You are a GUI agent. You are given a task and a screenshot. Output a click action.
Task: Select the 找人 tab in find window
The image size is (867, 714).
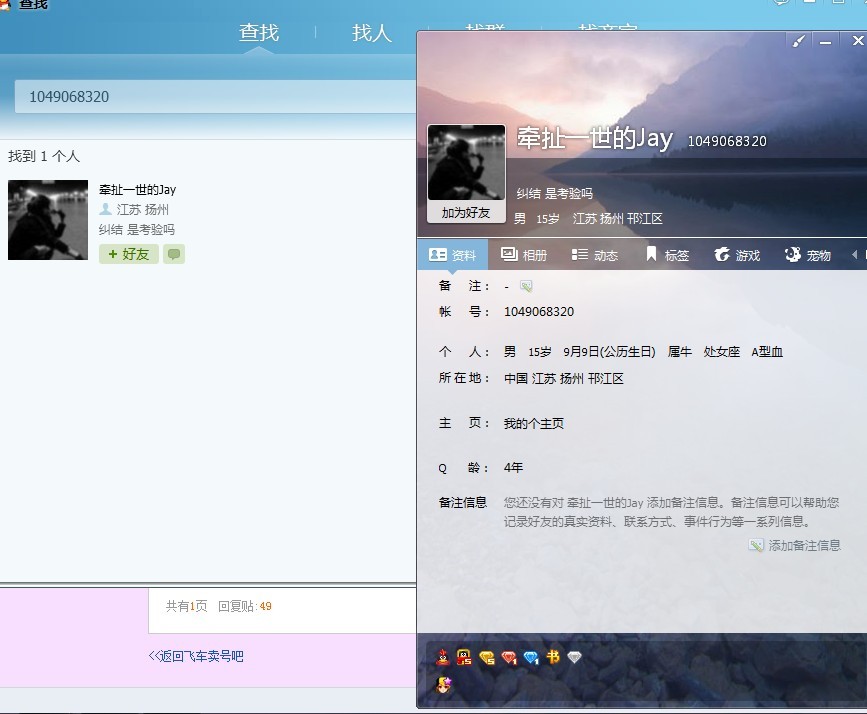coord(372,33)
